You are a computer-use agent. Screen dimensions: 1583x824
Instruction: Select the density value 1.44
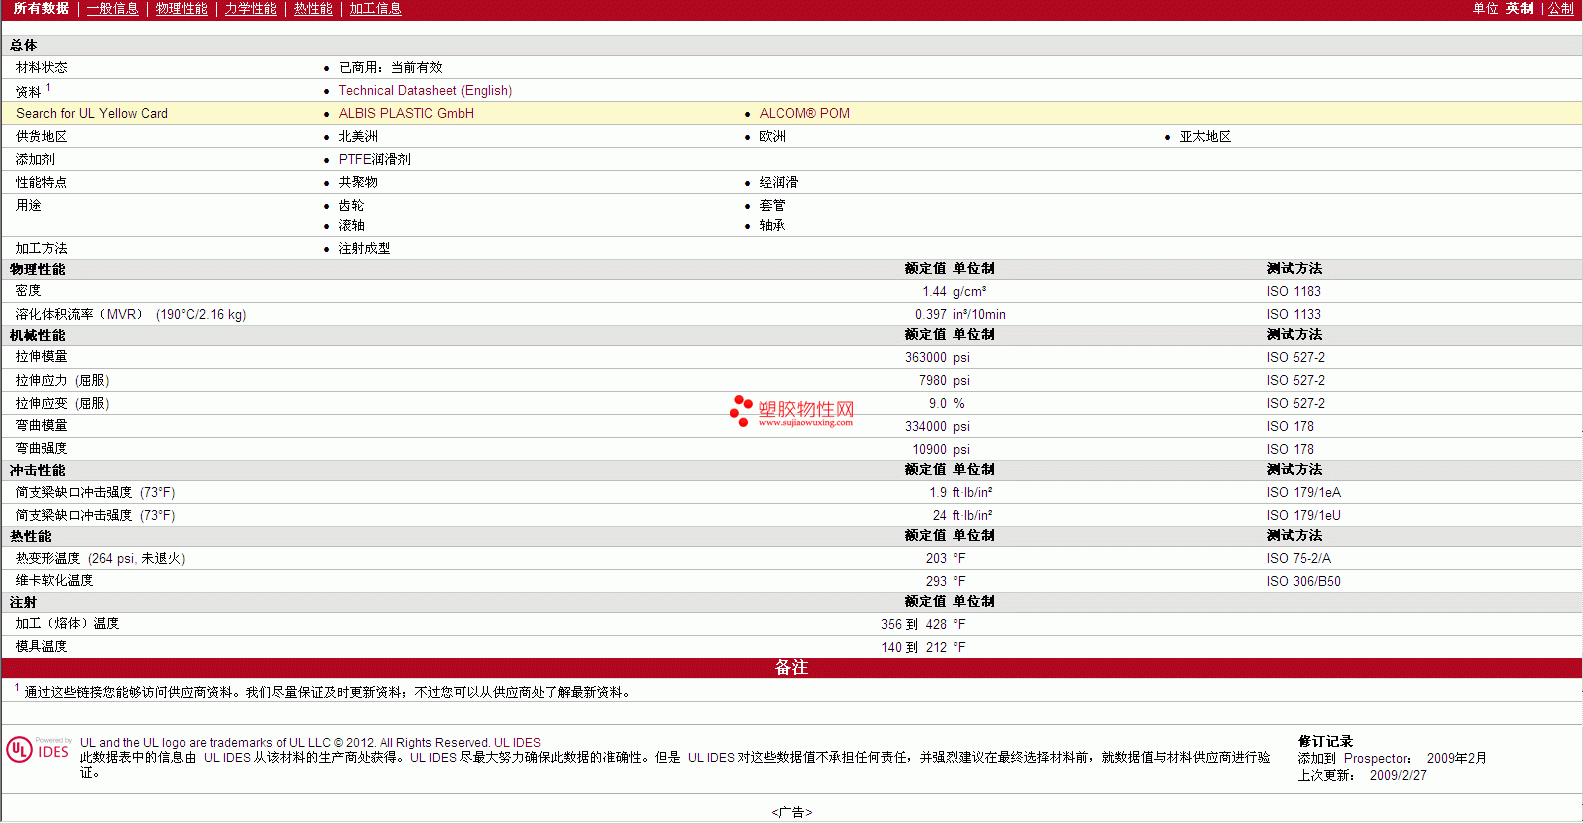[934, 291]
